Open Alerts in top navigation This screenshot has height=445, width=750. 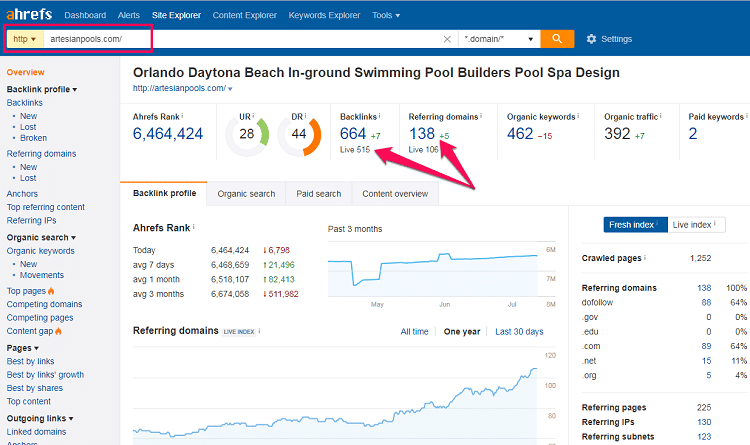129,15
